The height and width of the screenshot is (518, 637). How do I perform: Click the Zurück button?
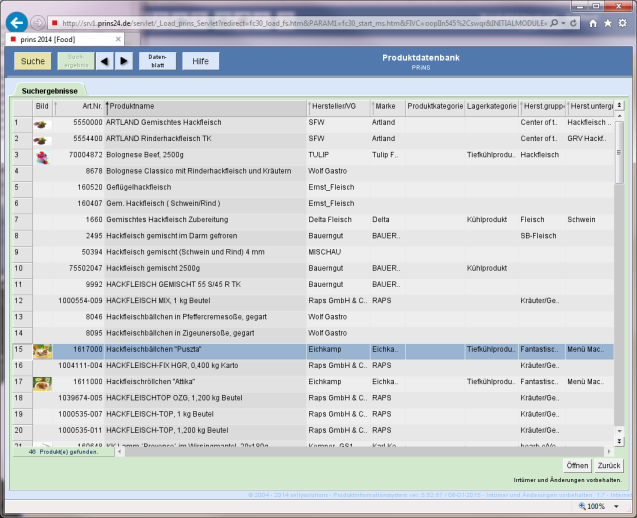(x=609, y=466)
